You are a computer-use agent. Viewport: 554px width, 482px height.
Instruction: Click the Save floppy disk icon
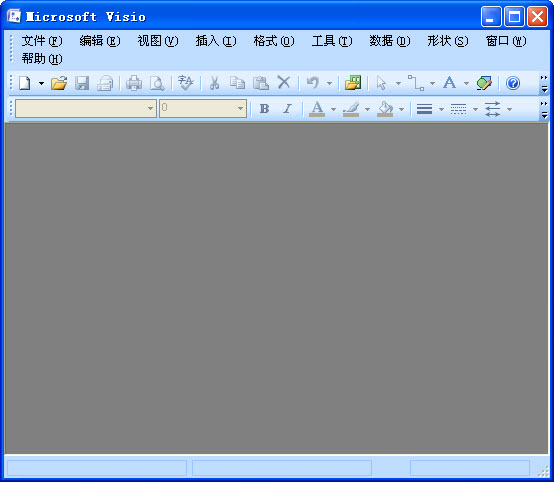point(82,83)
